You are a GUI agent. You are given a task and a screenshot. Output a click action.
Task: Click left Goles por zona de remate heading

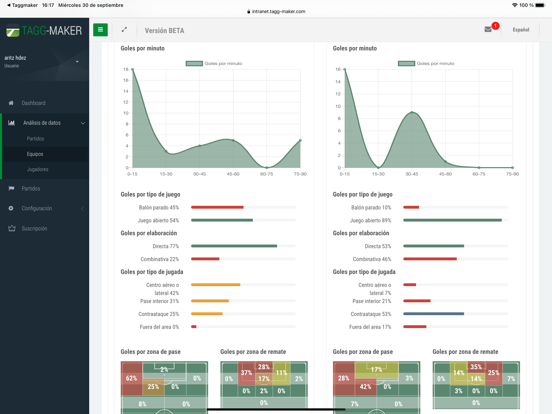pyautogui.click(x=253, y=352)
